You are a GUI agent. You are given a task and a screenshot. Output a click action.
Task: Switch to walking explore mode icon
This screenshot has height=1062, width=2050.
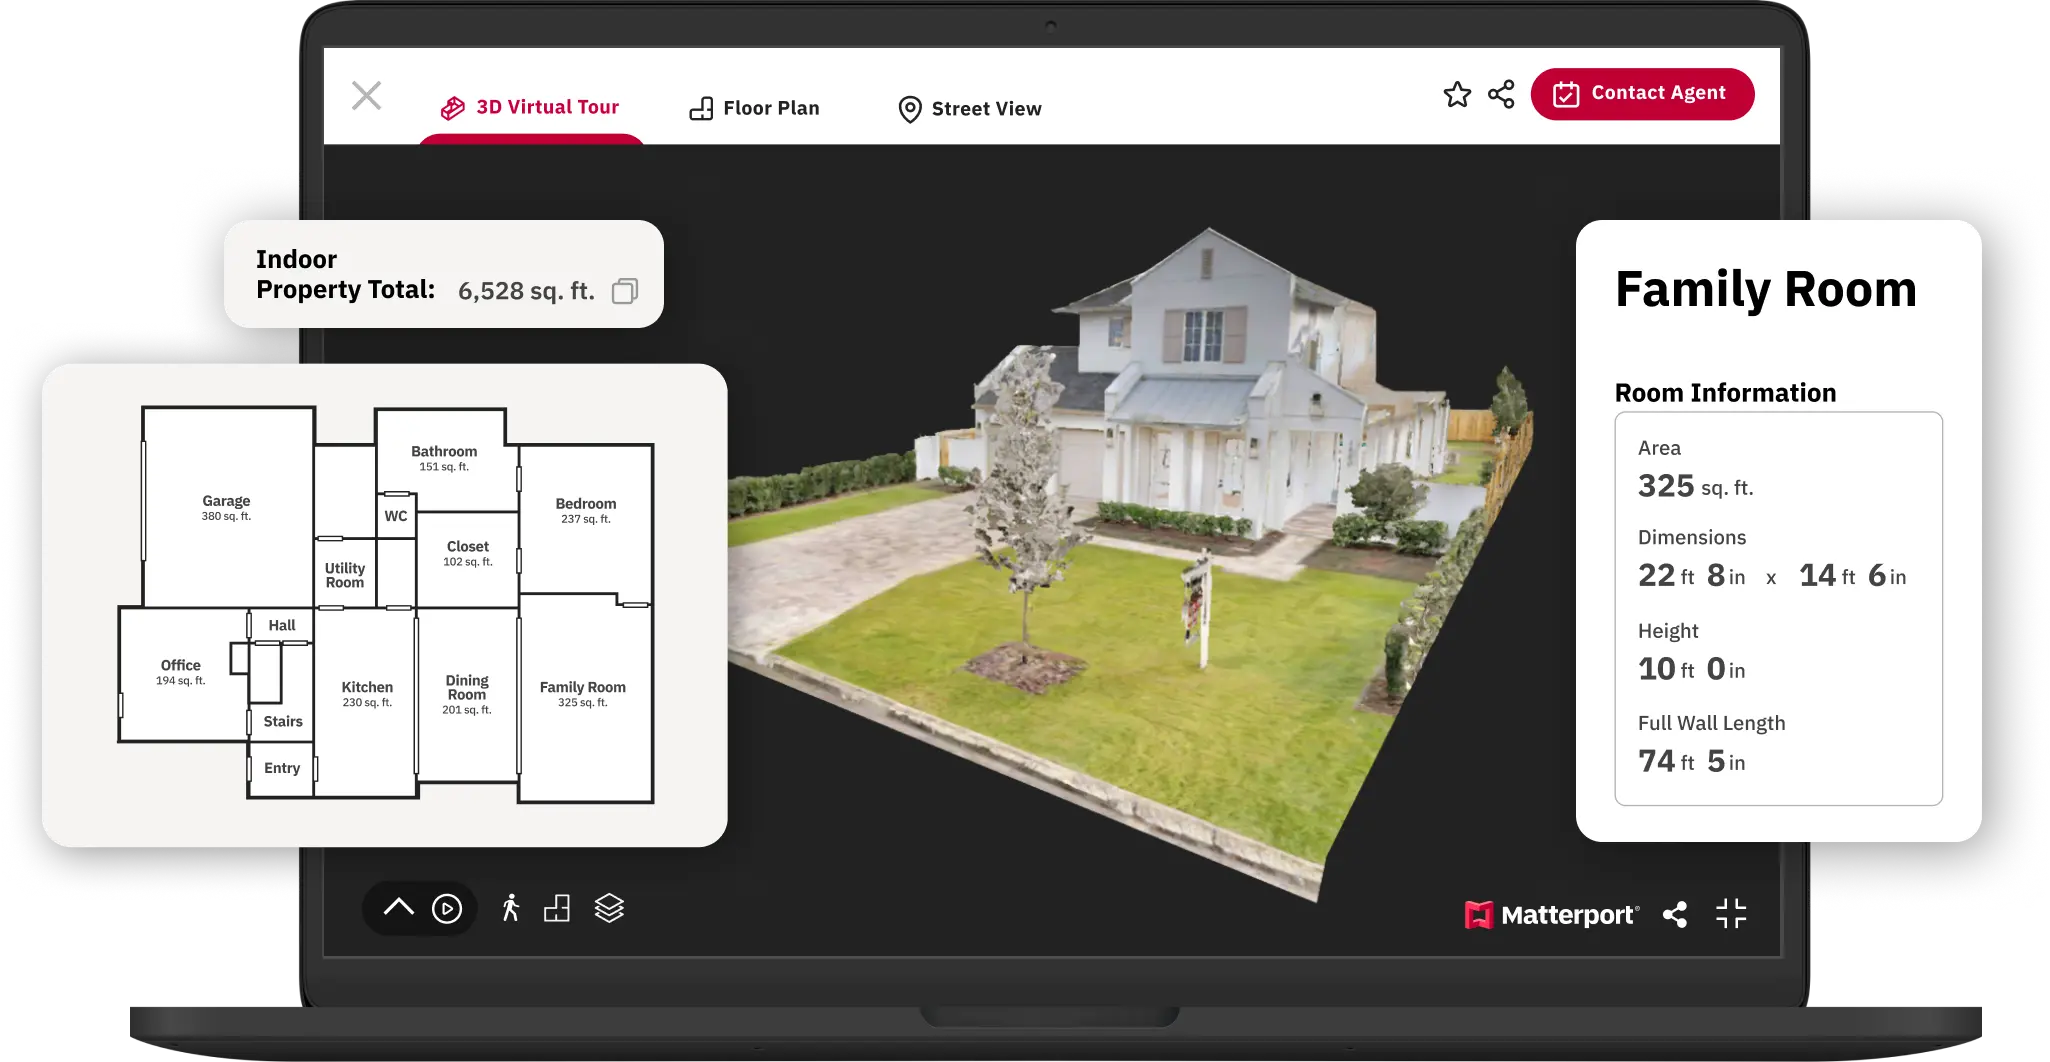(511, 908)
